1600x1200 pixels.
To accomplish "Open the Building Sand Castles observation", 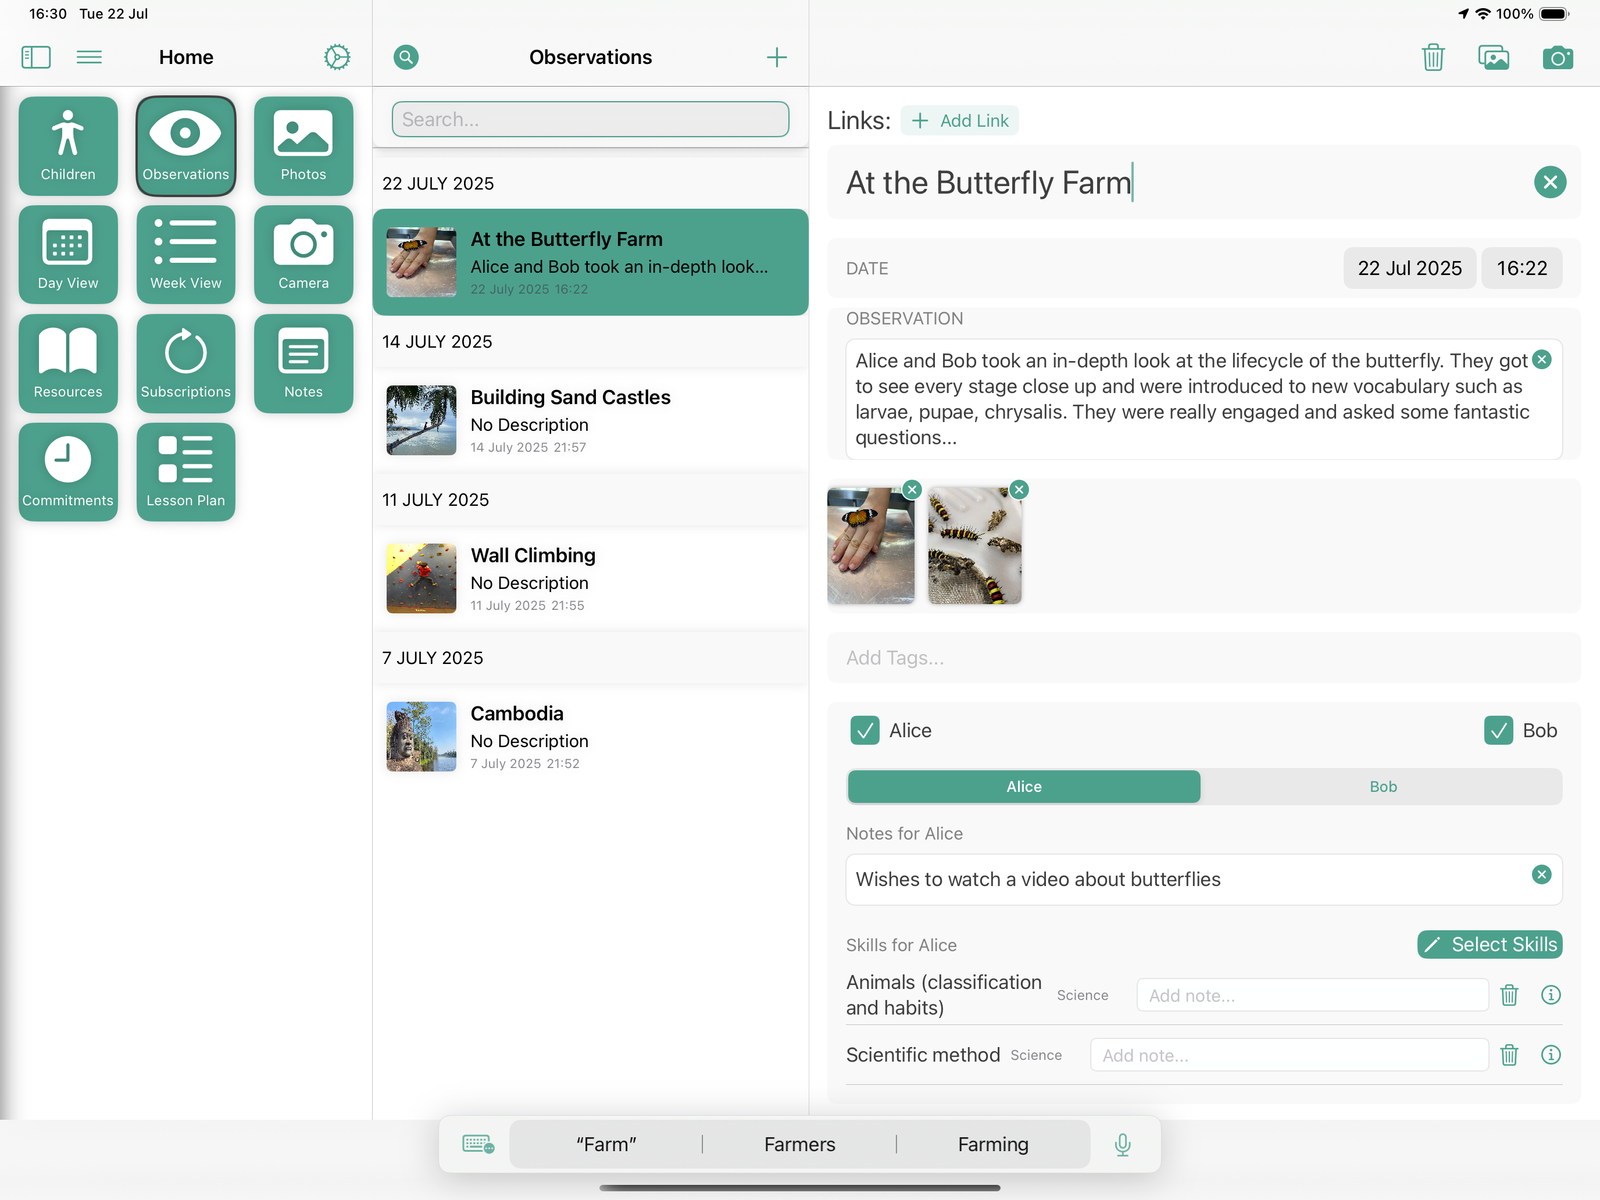I will pyautogui.click(x=590, y=420).
